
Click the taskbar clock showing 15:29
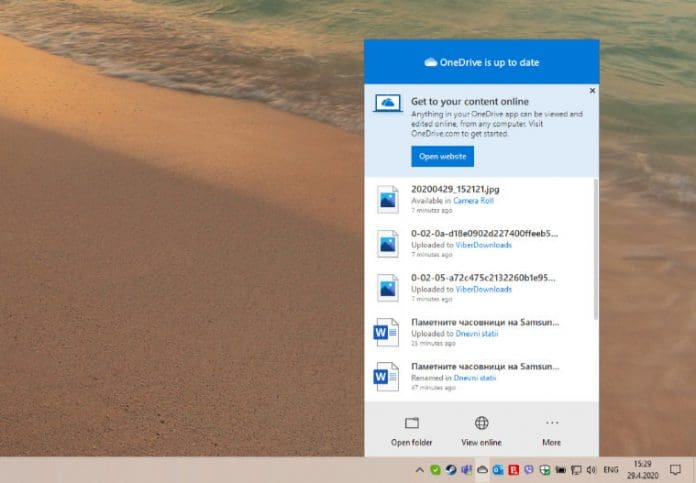pos(642,470)
